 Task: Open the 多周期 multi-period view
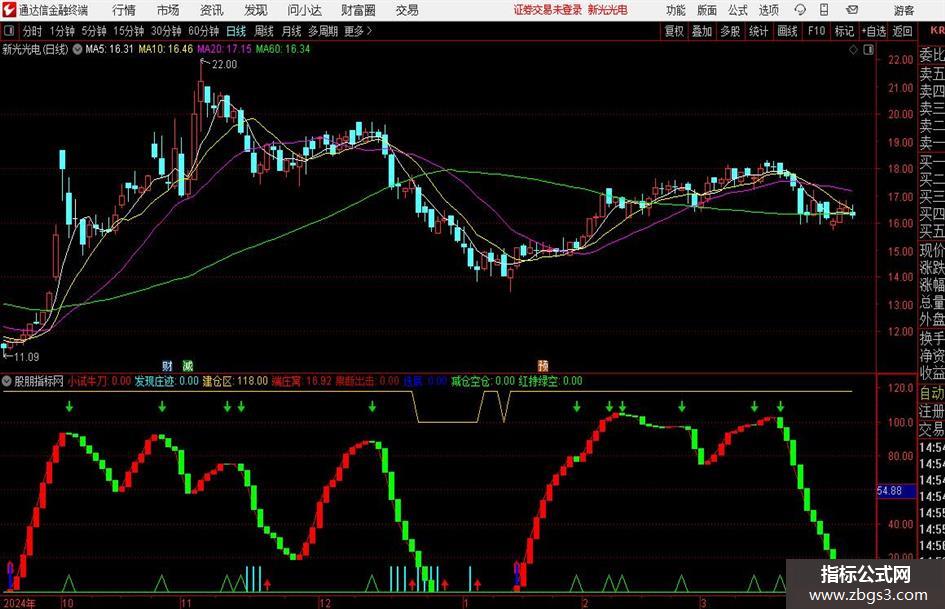click(323, 31)
